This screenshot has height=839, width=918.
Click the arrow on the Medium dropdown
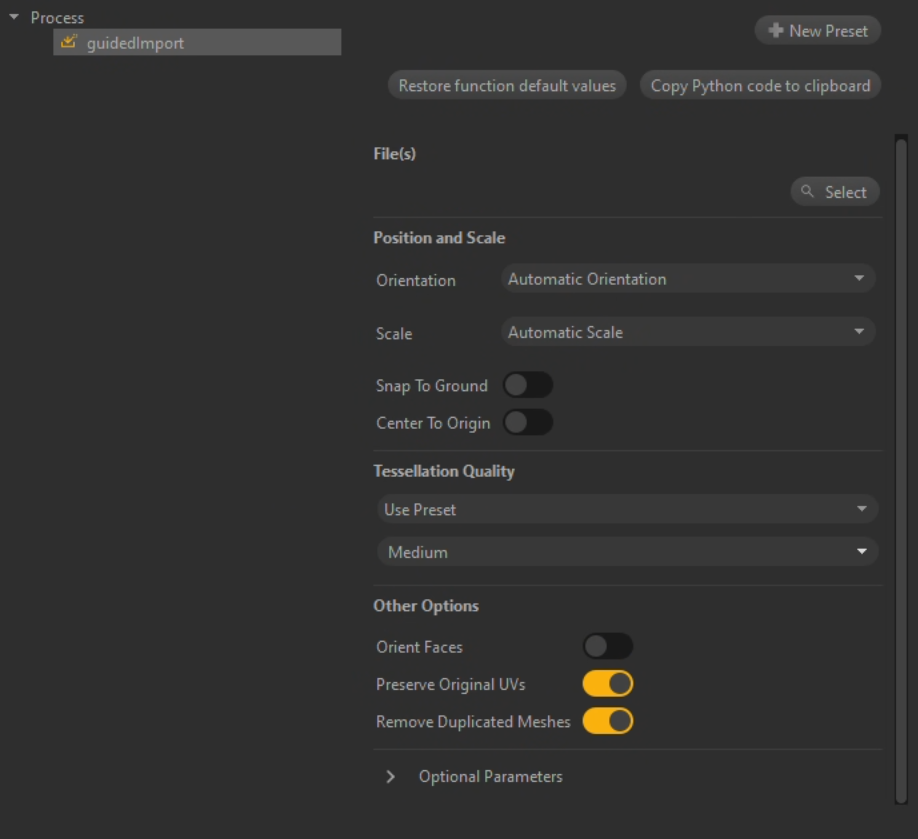click(x=861, y=551)
